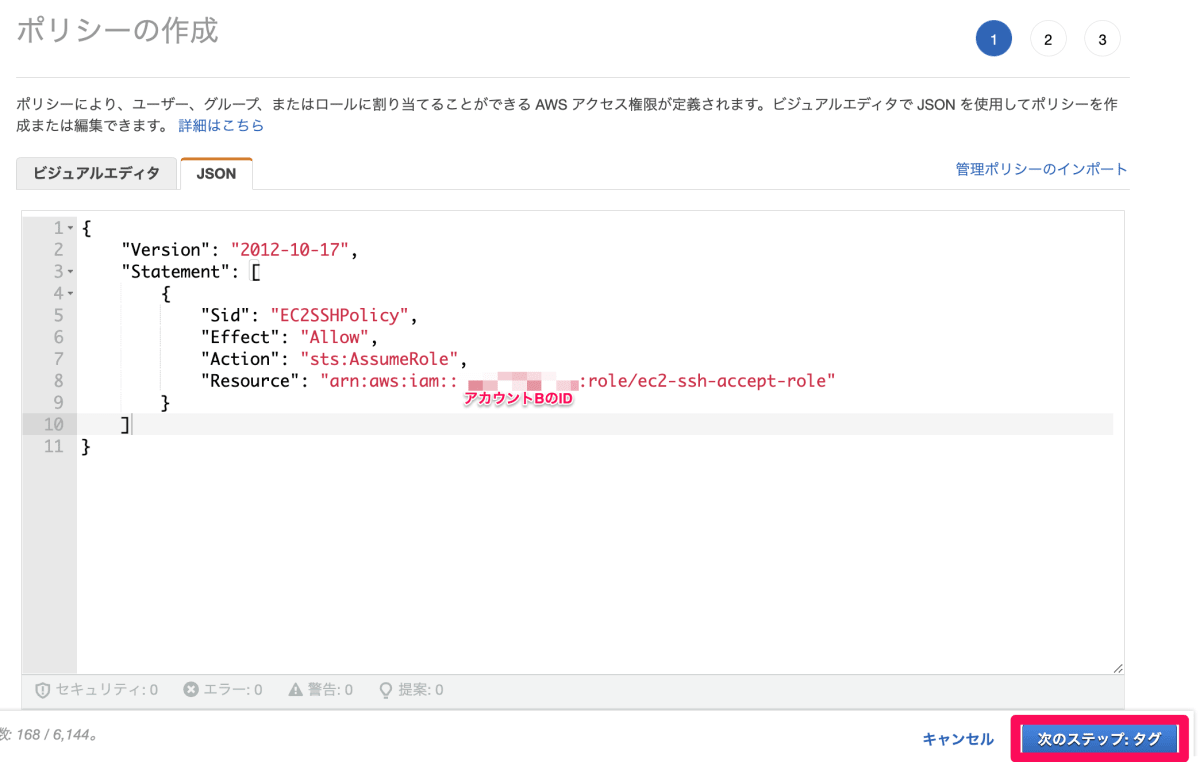Viewport: 1200px width, 762px height.
Task: Click line number 11 in gutter
Action: click(53, 447)
